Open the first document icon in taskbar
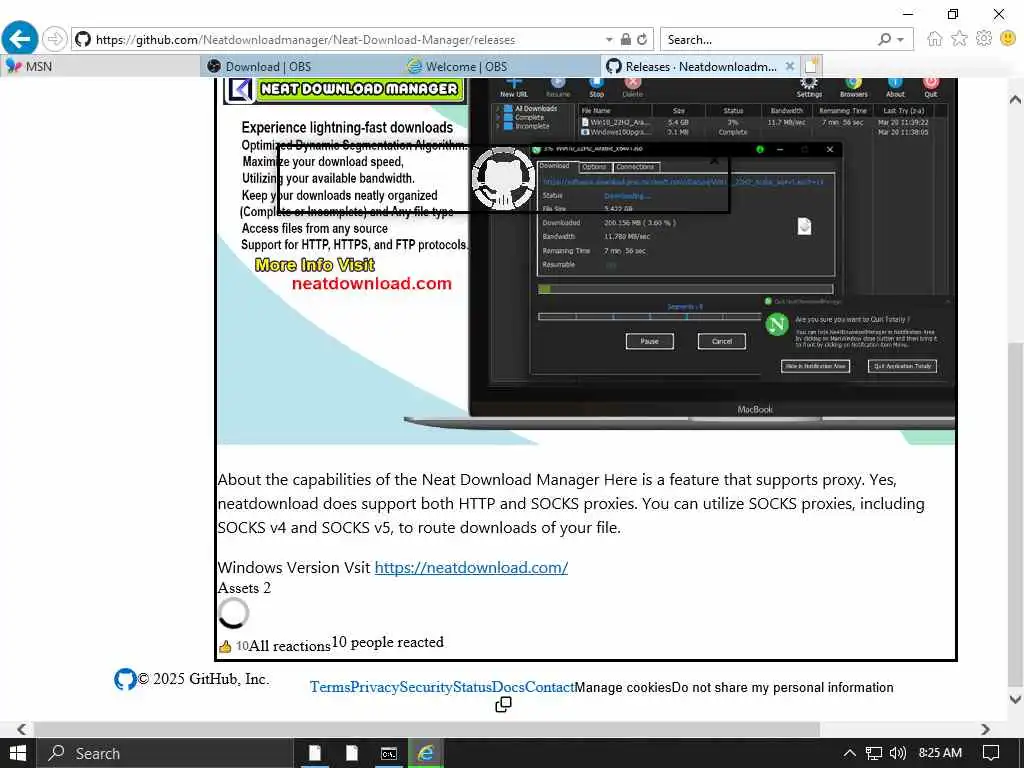The height and width of the screenshot is (768, 1024). pyautogui.click(x=315, y=753)
